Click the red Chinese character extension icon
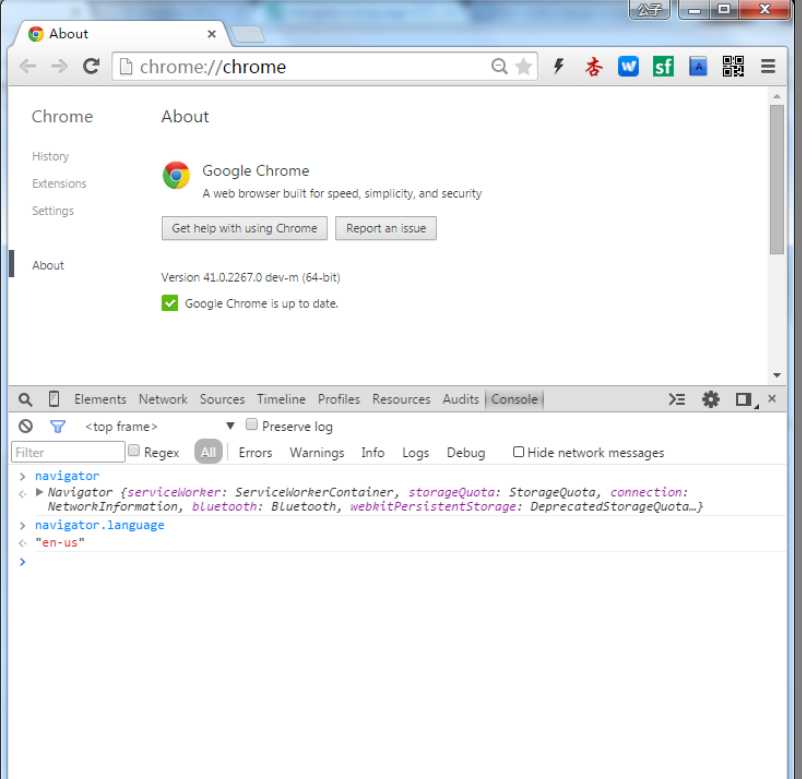 pyautogui.click(x=594, y=66)
